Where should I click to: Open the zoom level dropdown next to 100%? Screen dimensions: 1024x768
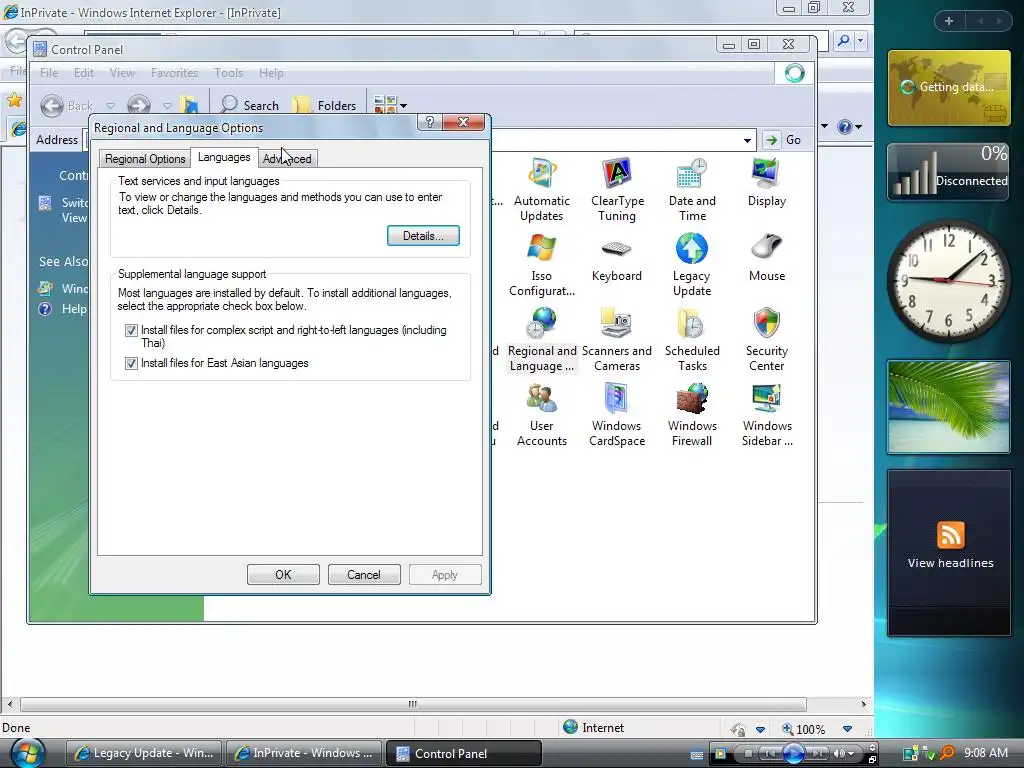pyautogui.click(x=847, y=729)
